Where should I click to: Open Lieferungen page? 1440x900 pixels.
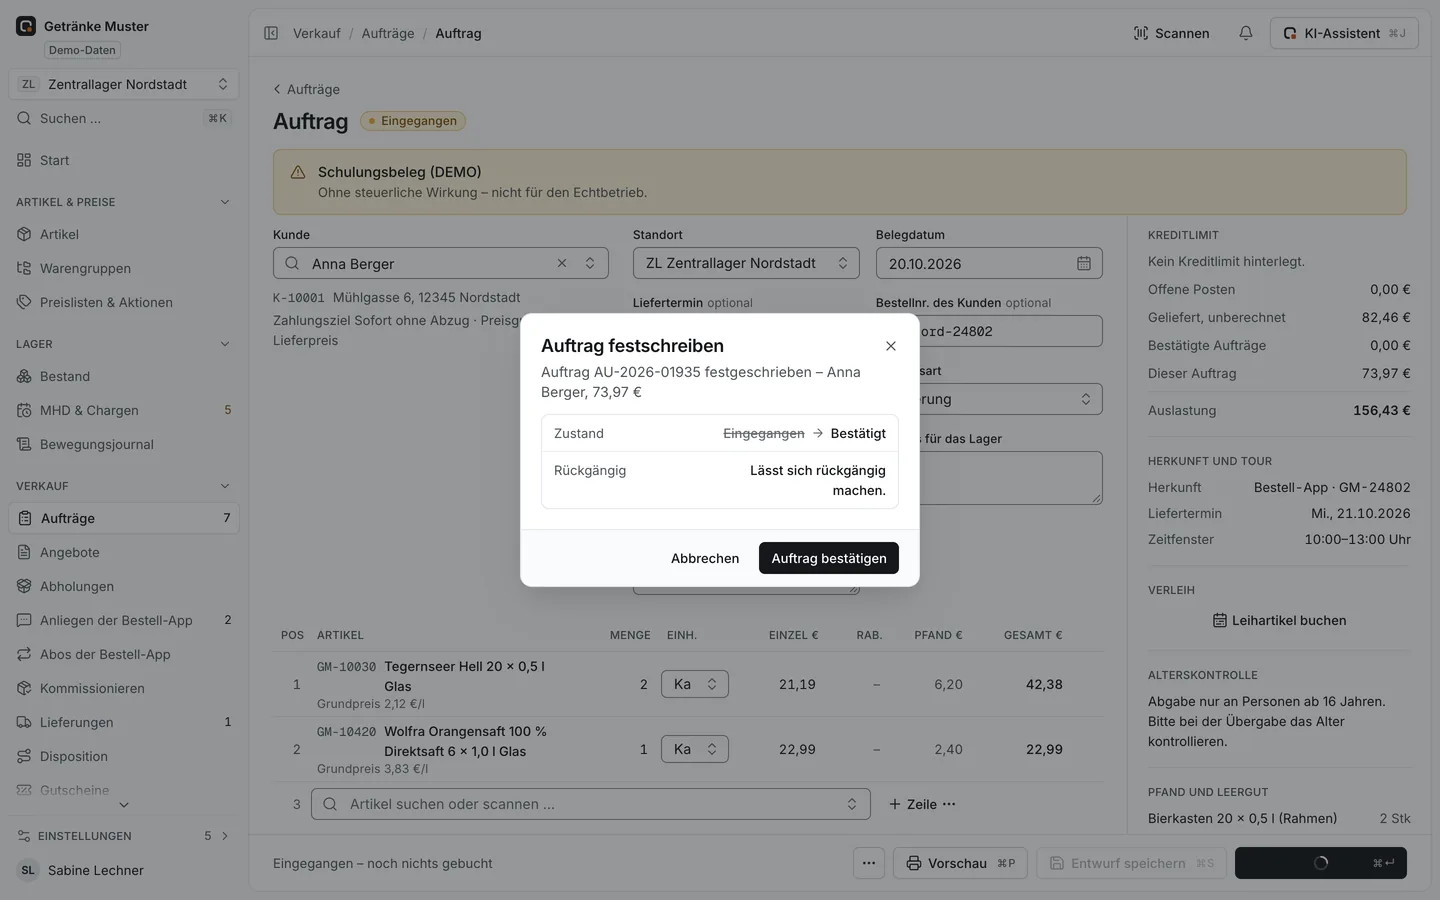coord(124,722)
